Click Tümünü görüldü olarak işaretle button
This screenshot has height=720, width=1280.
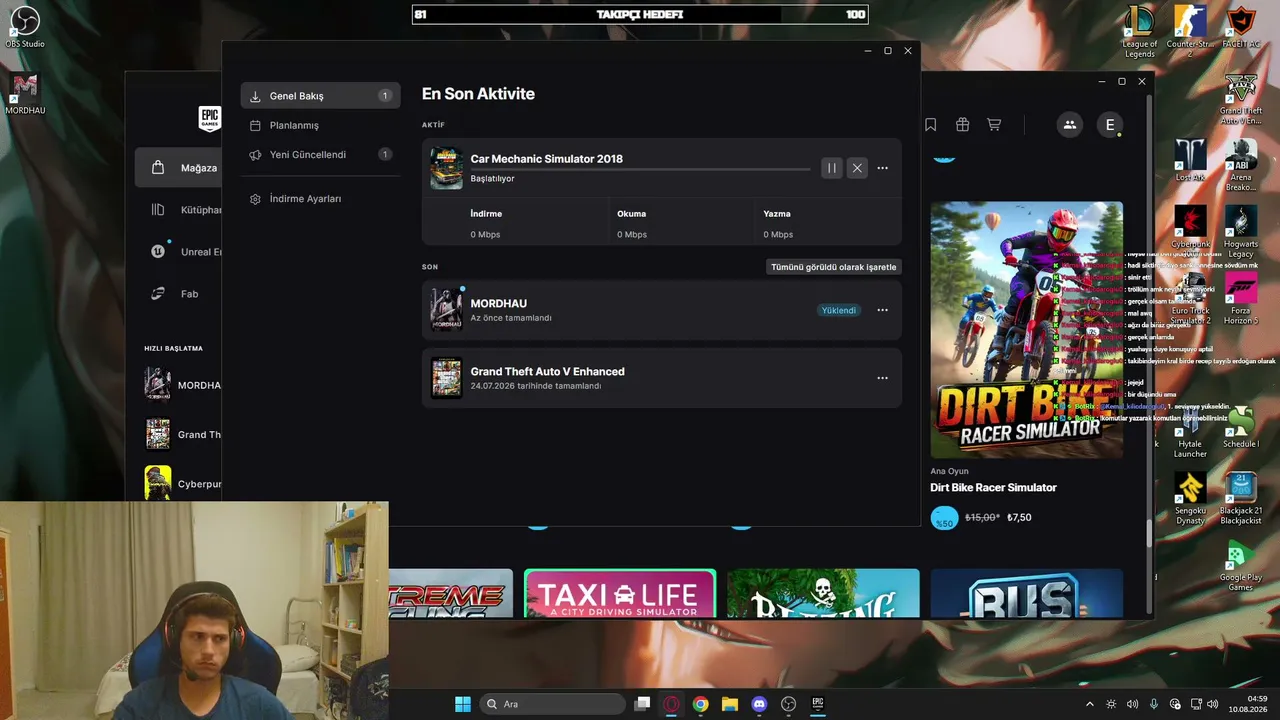834,267
